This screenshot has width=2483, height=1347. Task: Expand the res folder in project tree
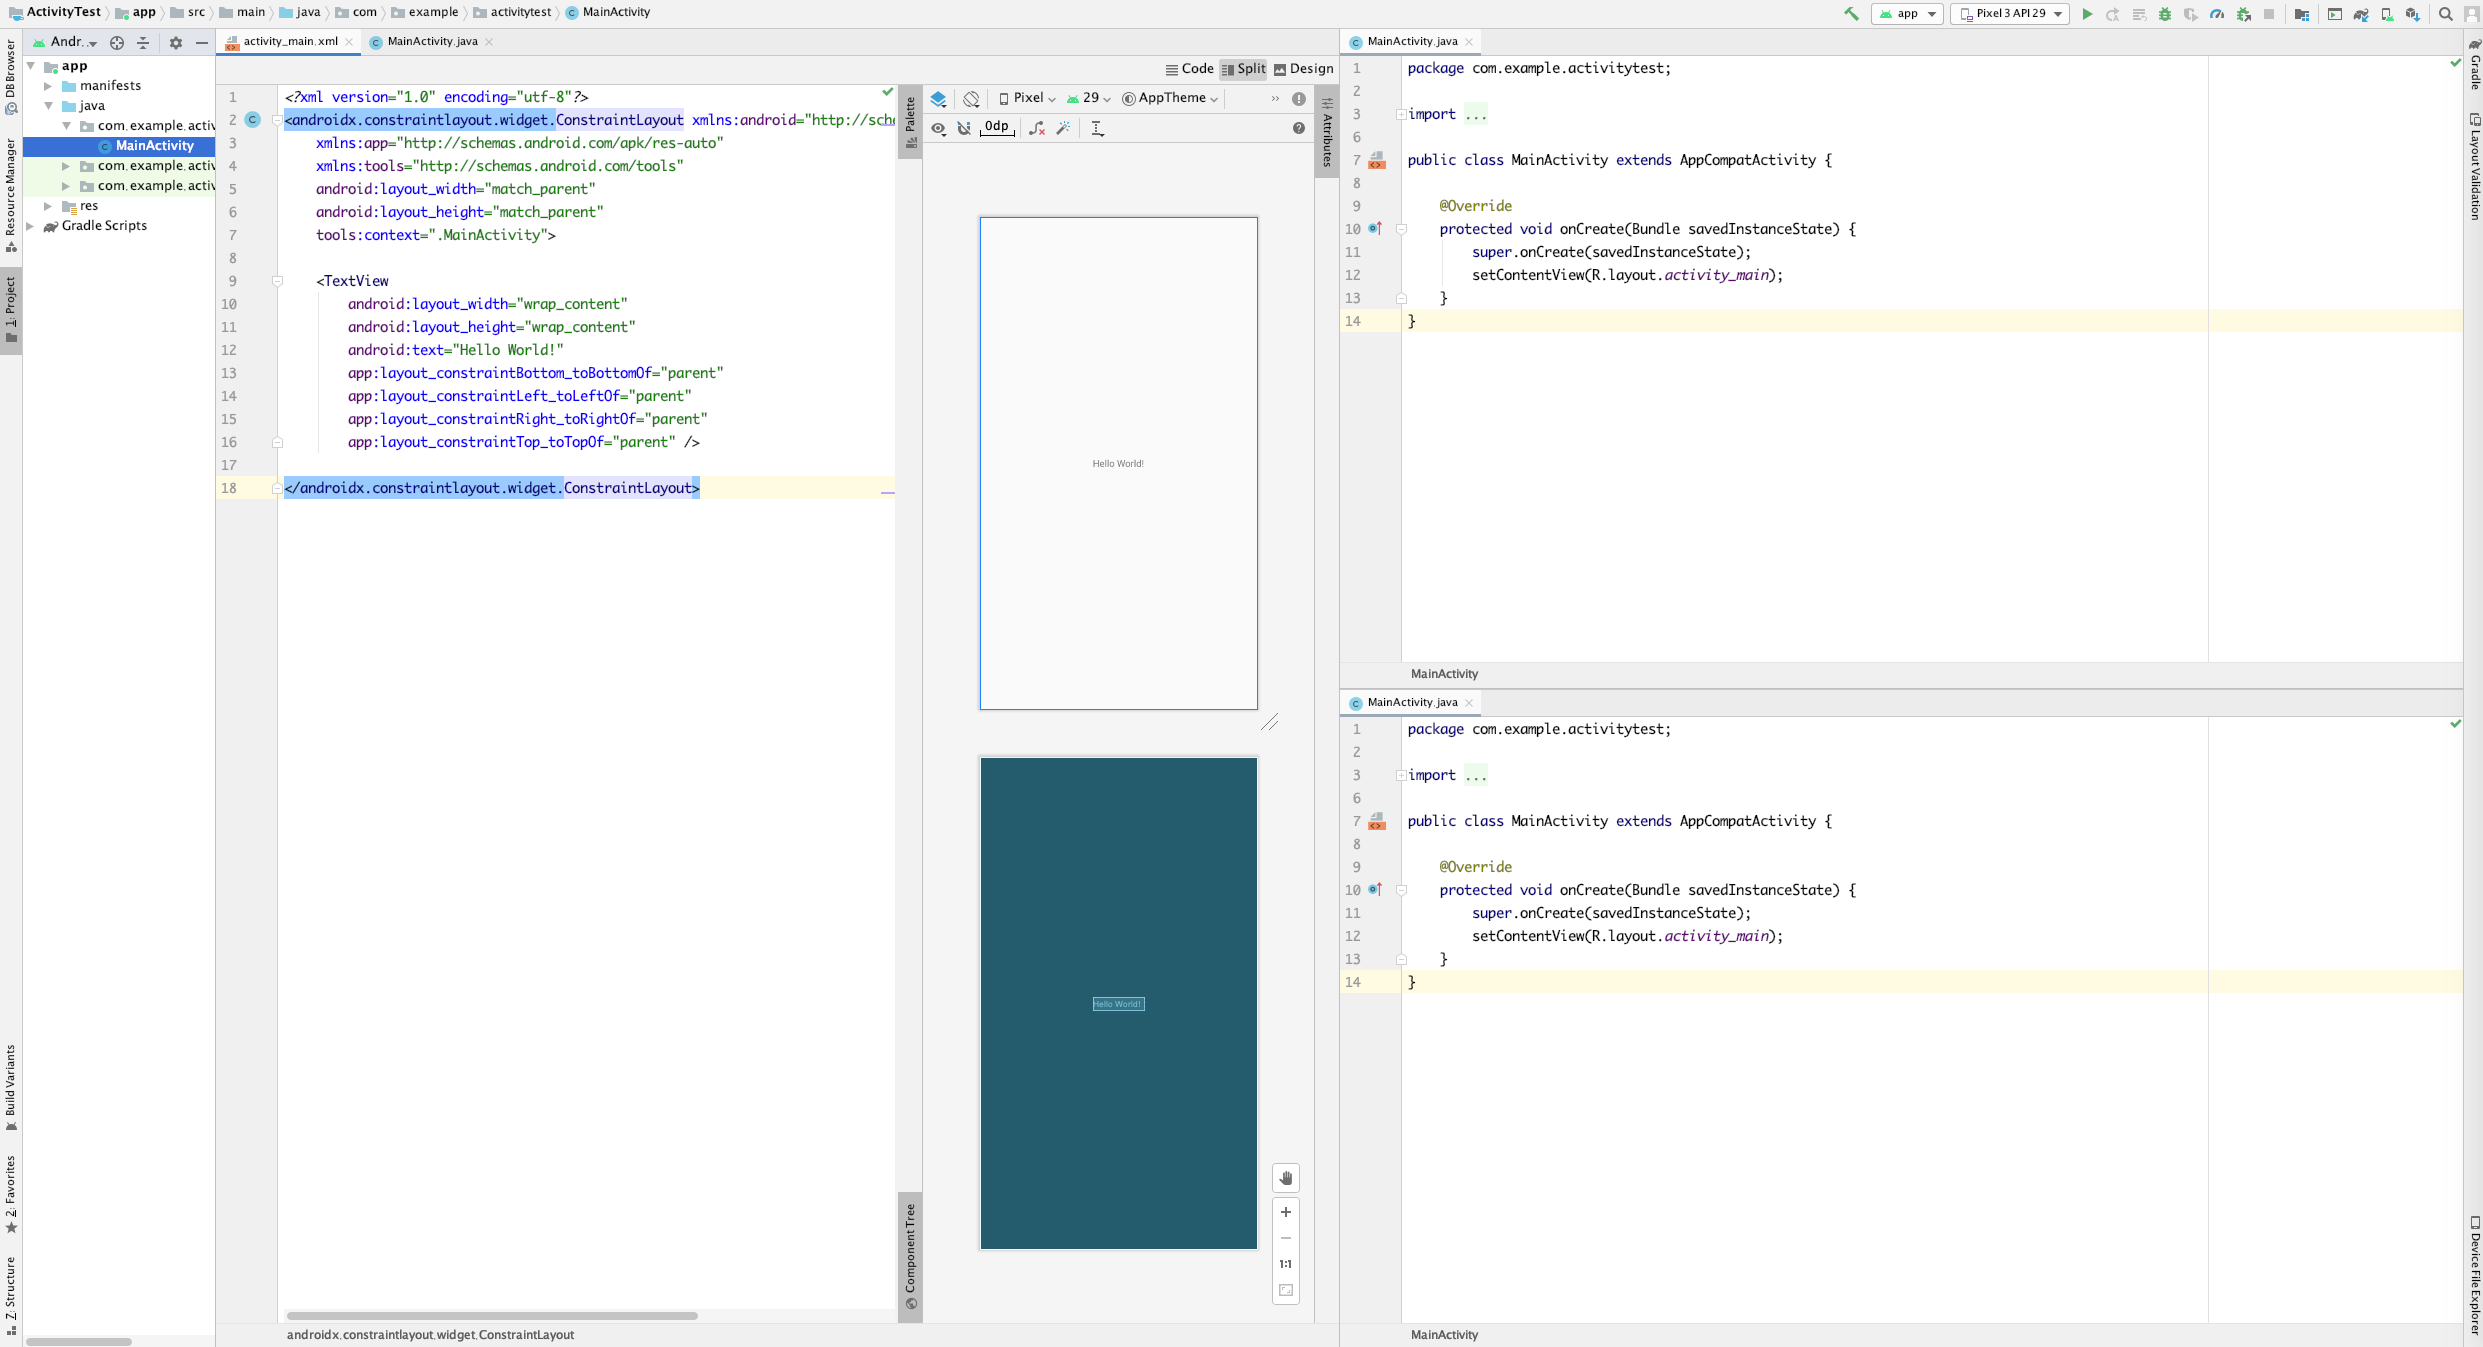coord(48,206)
